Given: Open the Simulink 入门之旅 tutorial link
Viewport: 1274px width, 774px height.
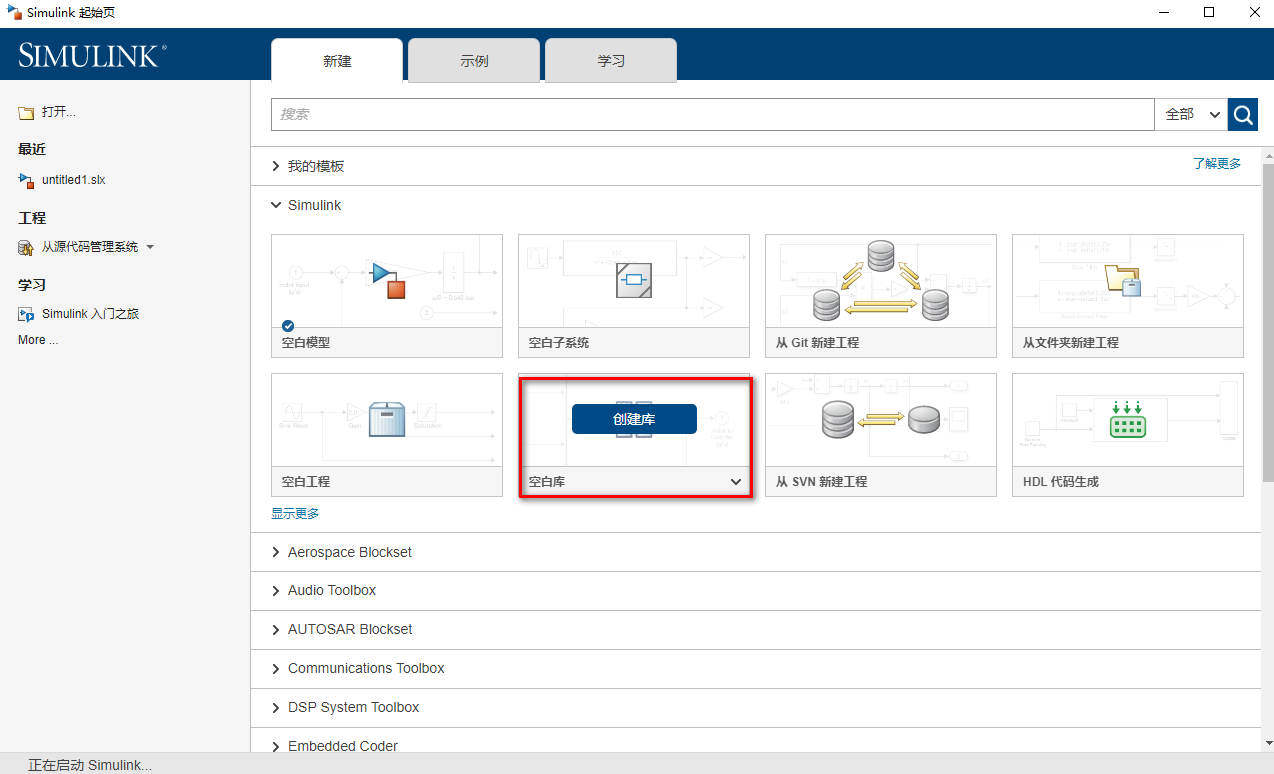Looking at the screenshot, I should (x=90, y=314).
